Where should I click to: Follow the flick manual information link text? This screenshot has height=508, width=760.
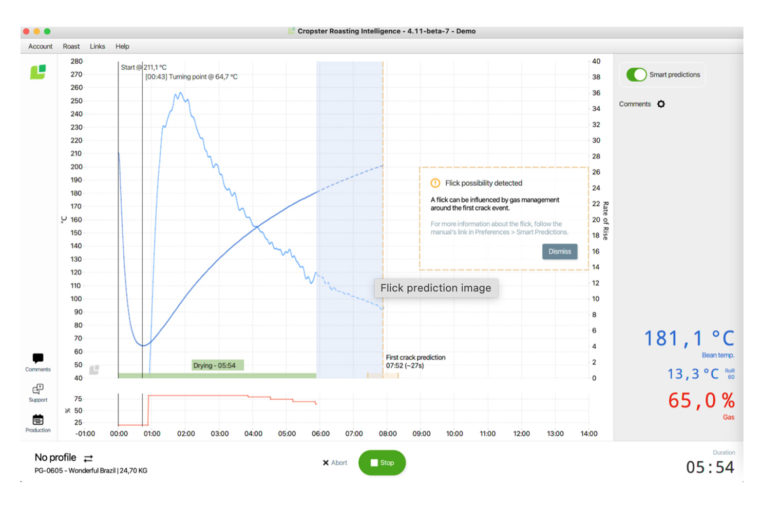tap(499, 228)
